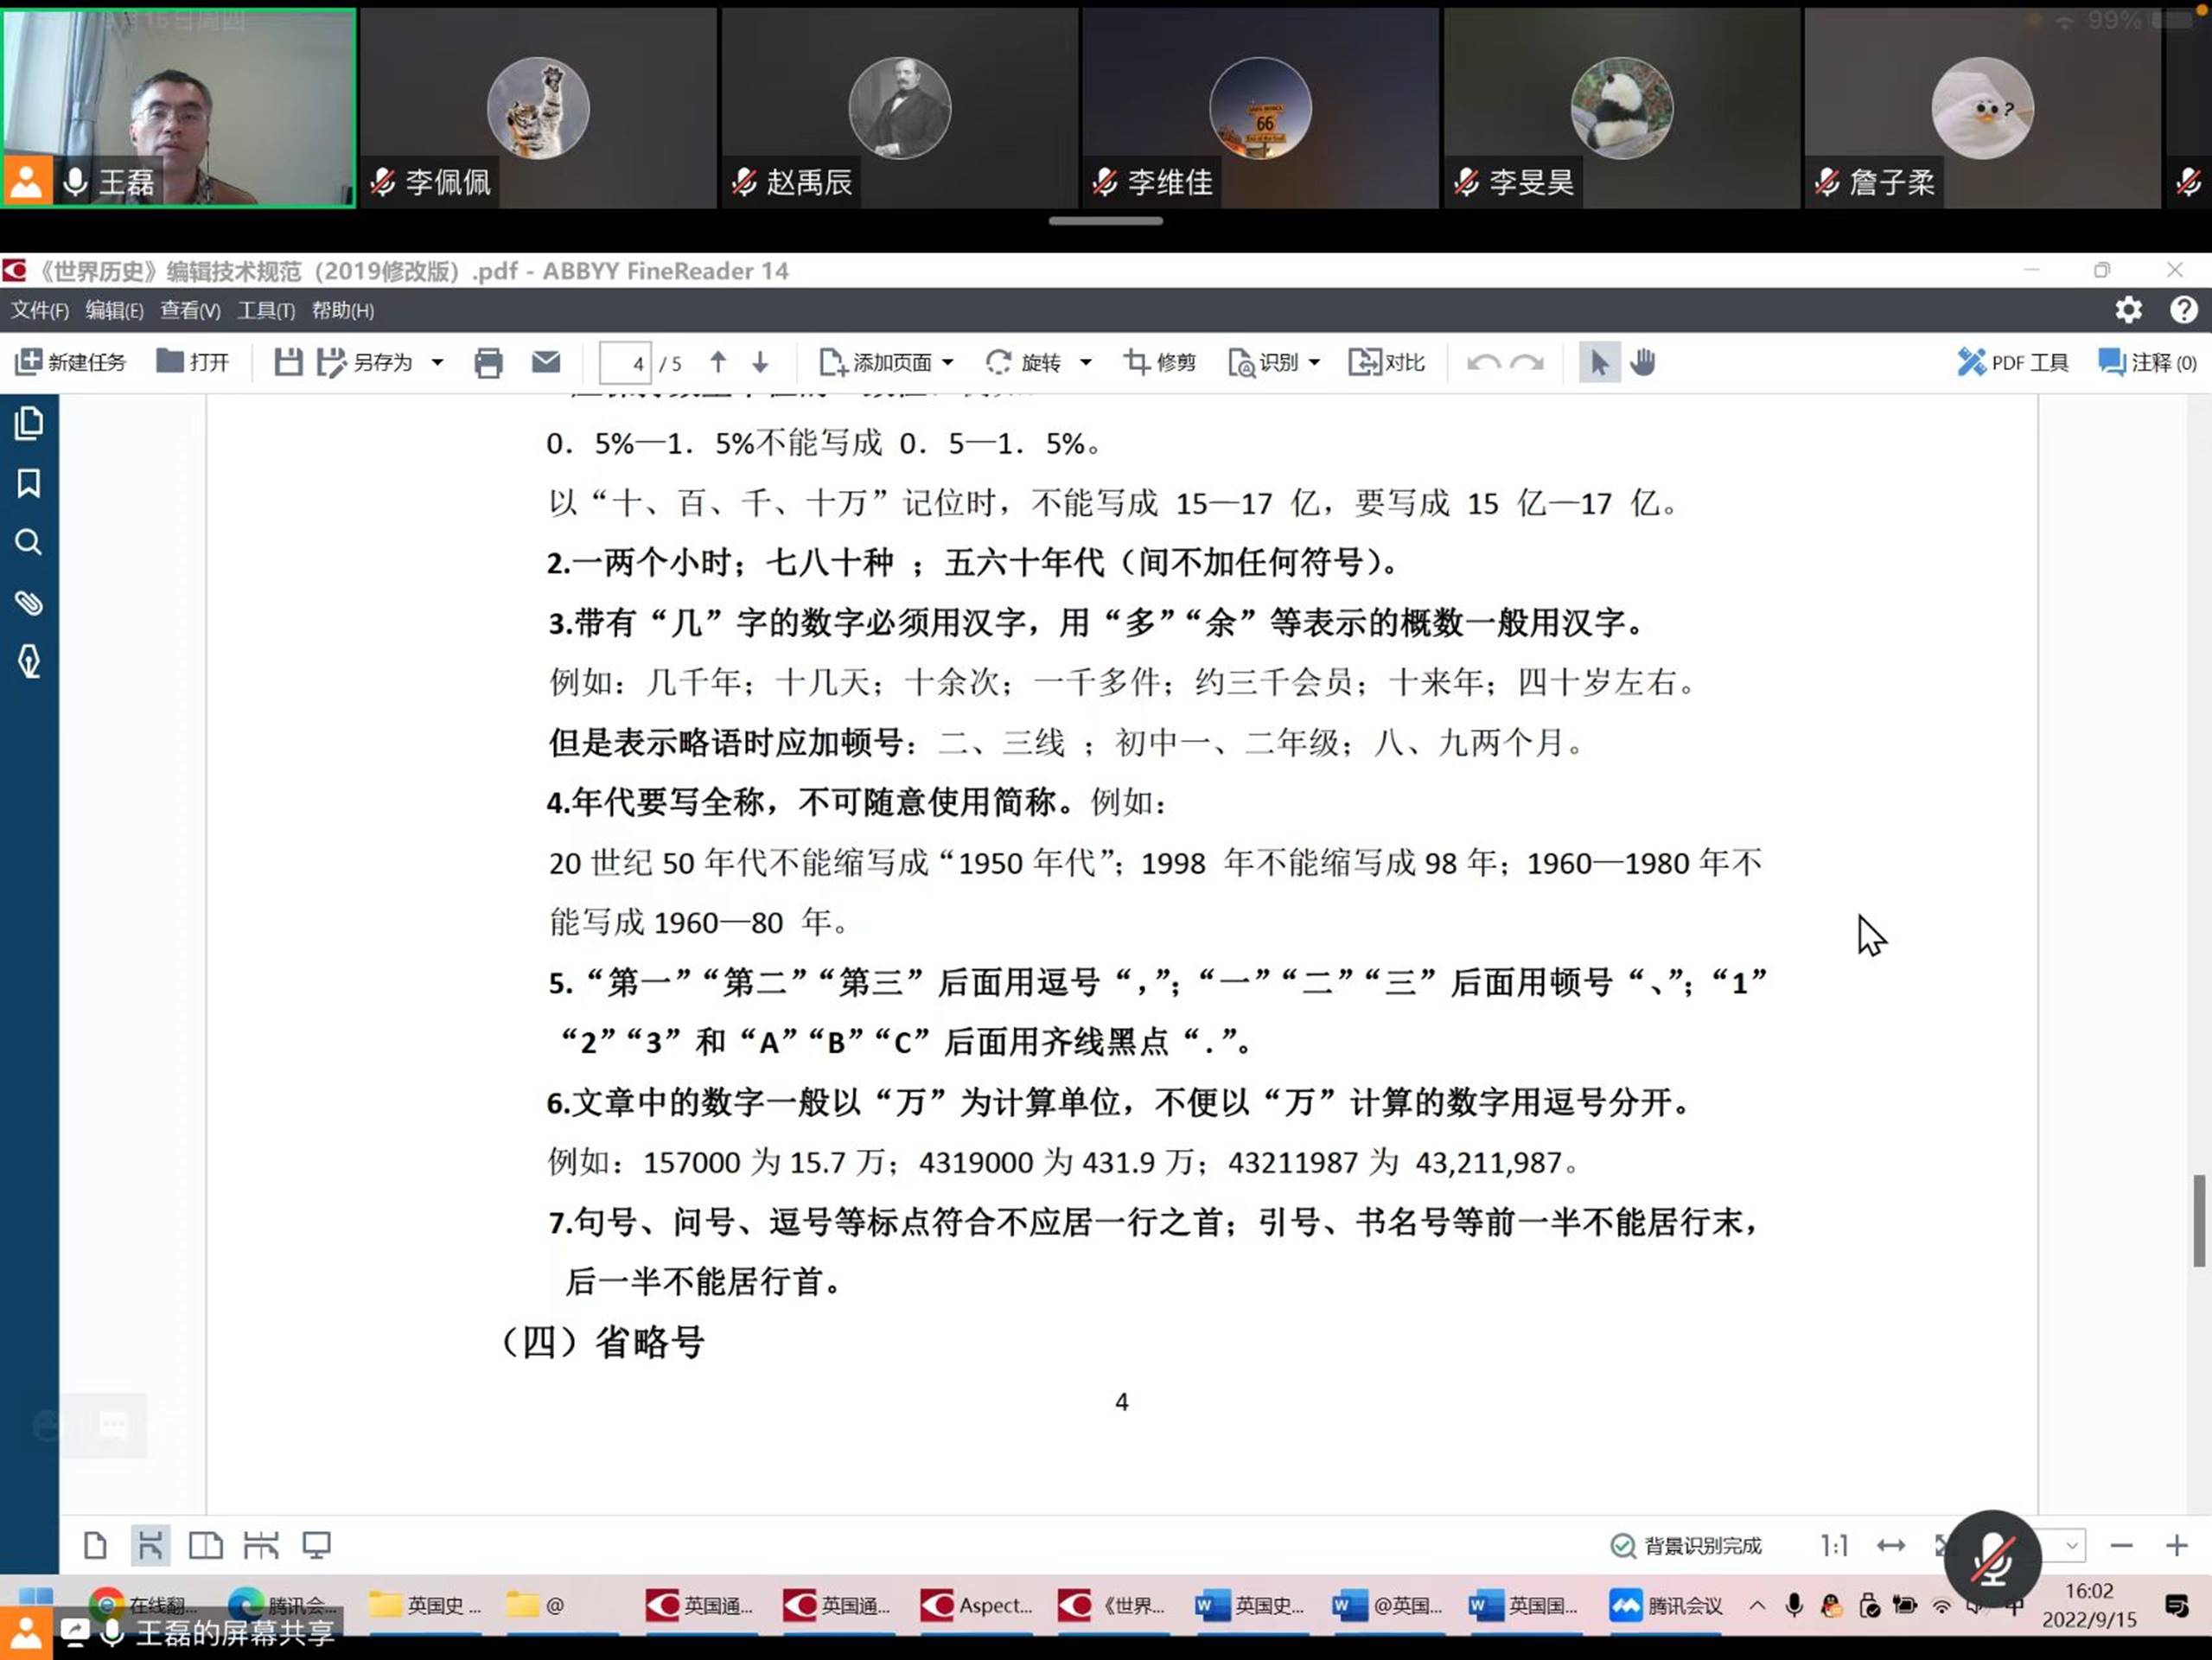Open 查看(V) menu

pos(190,310)
